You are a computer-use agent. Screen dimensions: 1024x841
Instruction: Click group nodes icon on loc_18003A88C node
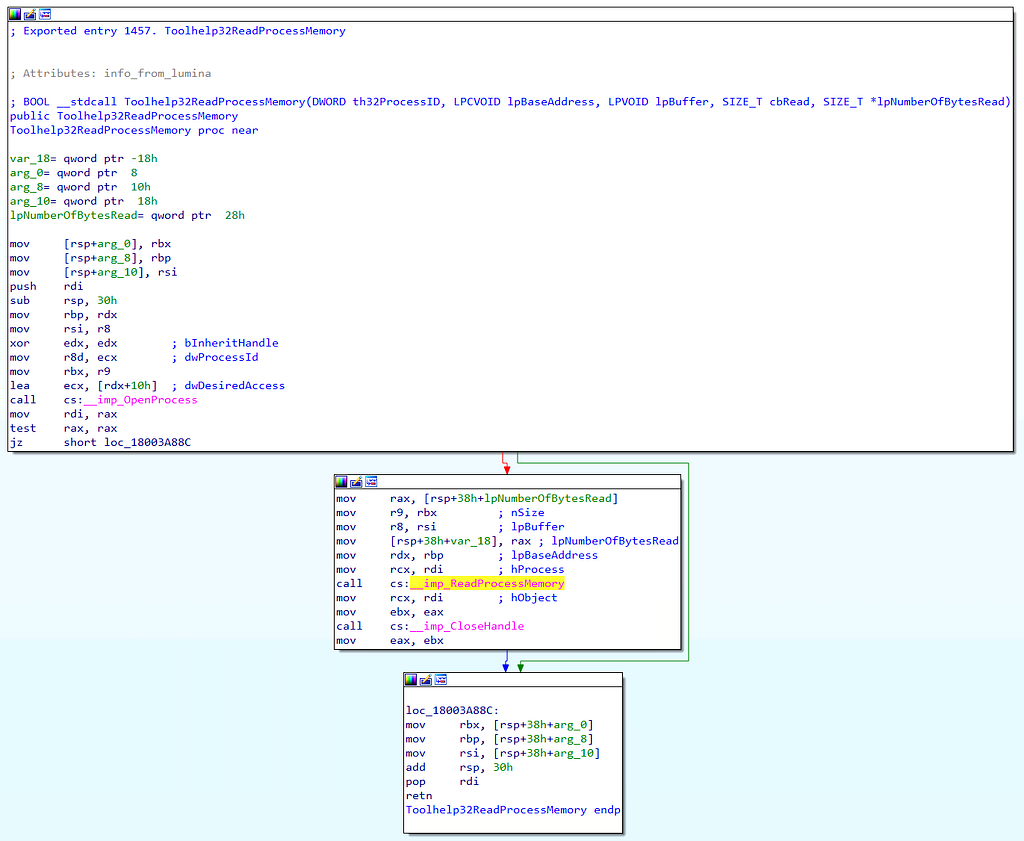pyautogui.click(x=441, y=680)
